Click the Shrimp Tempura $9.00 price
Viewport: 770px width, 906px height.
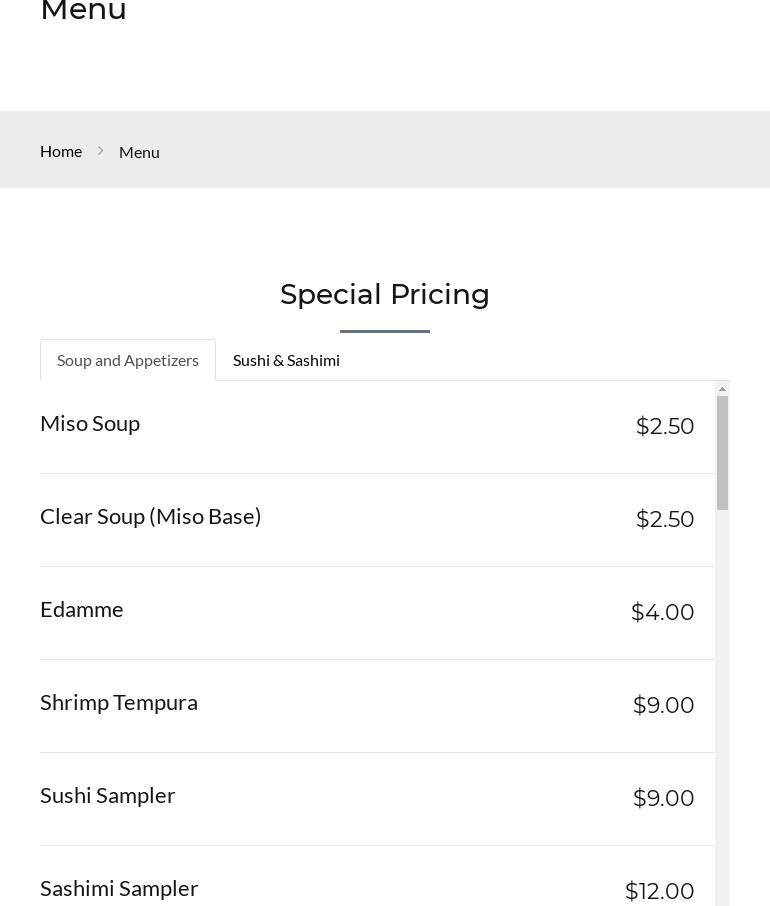tap(663, 705)
